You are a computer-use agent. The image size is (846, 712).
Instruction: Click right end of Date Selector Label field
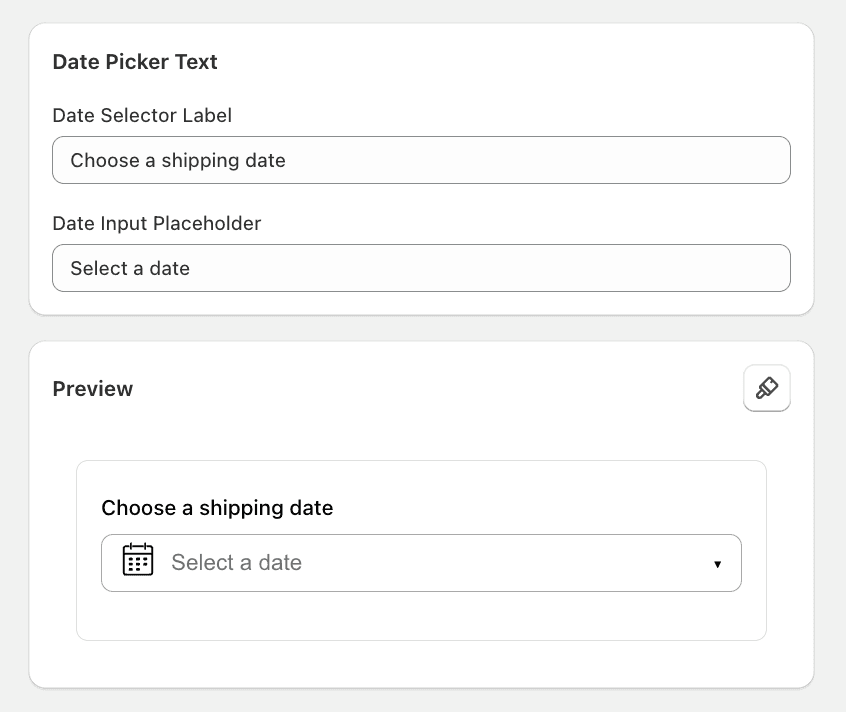[x=760, y=160]
